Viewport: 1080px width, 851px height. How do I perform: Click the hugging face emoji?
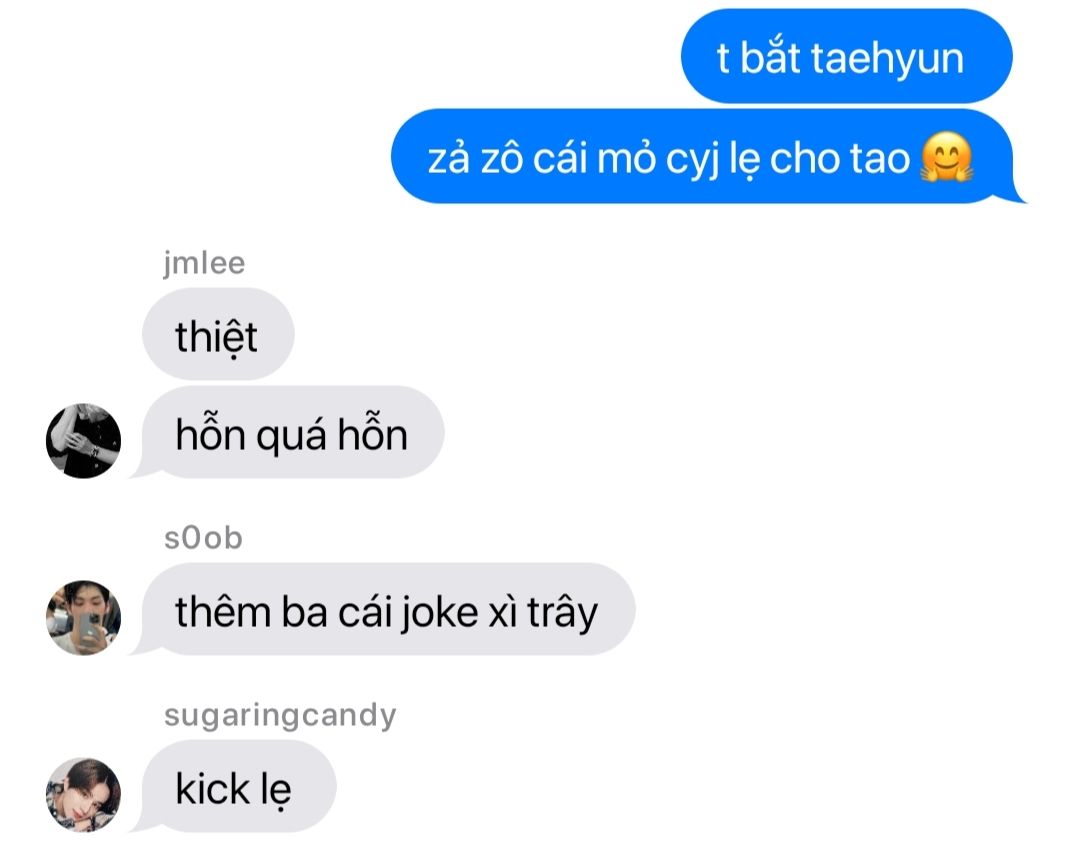(x=947, y=157)
